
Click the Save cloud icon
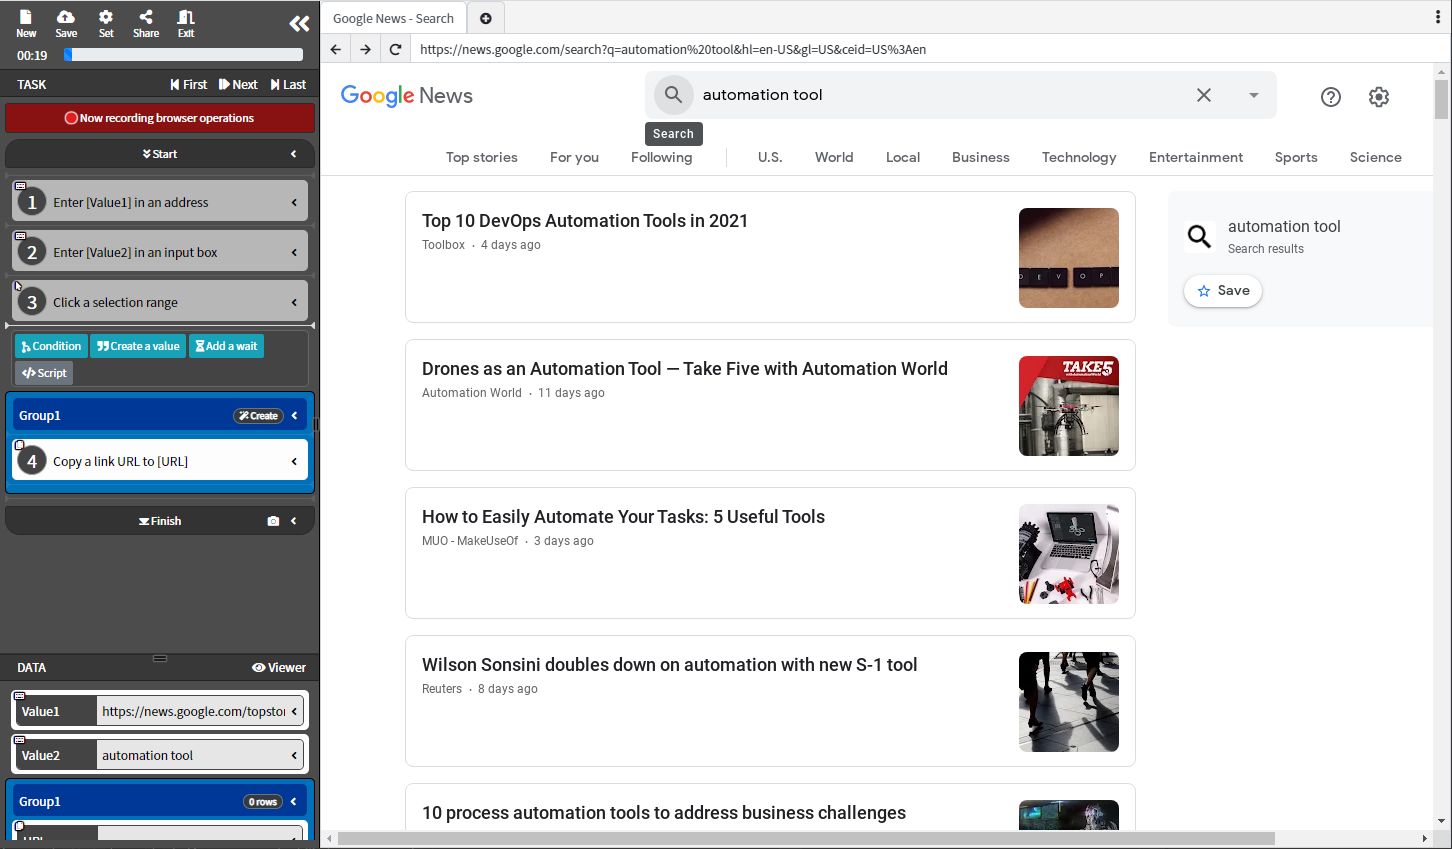[66, 23]
